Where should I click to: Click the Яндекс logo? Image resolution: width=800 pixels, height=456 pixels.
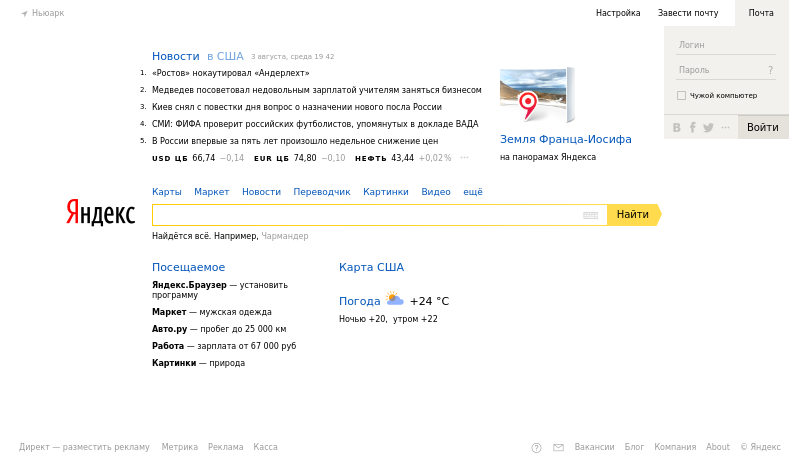[101, 213]
